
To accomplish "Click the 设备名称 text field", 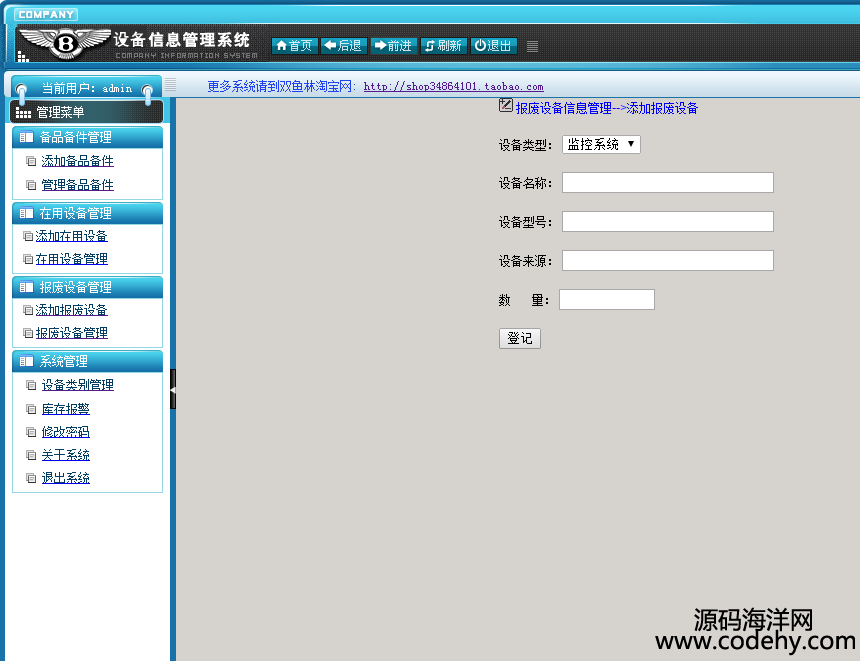I will pos(667,182).
